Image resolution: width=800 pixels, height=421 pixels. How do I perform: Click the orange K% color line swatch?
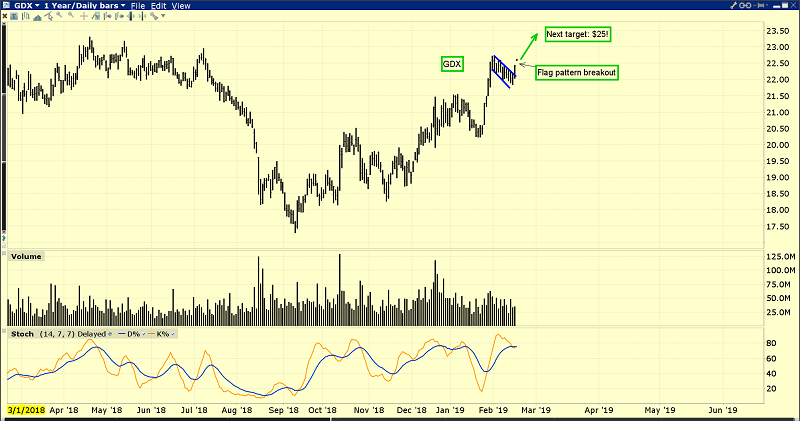pyautogui.click(x=152, y=334)
